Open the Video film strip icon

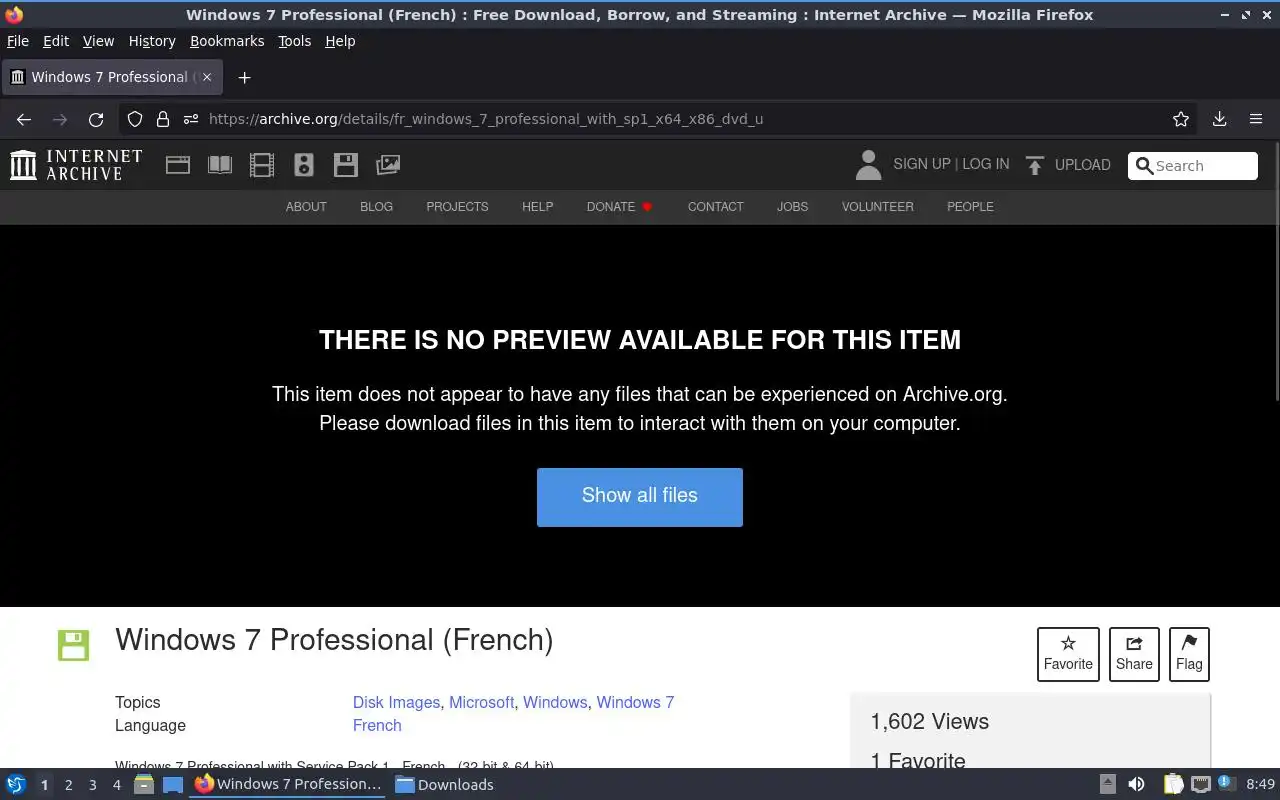click(262, 165)
